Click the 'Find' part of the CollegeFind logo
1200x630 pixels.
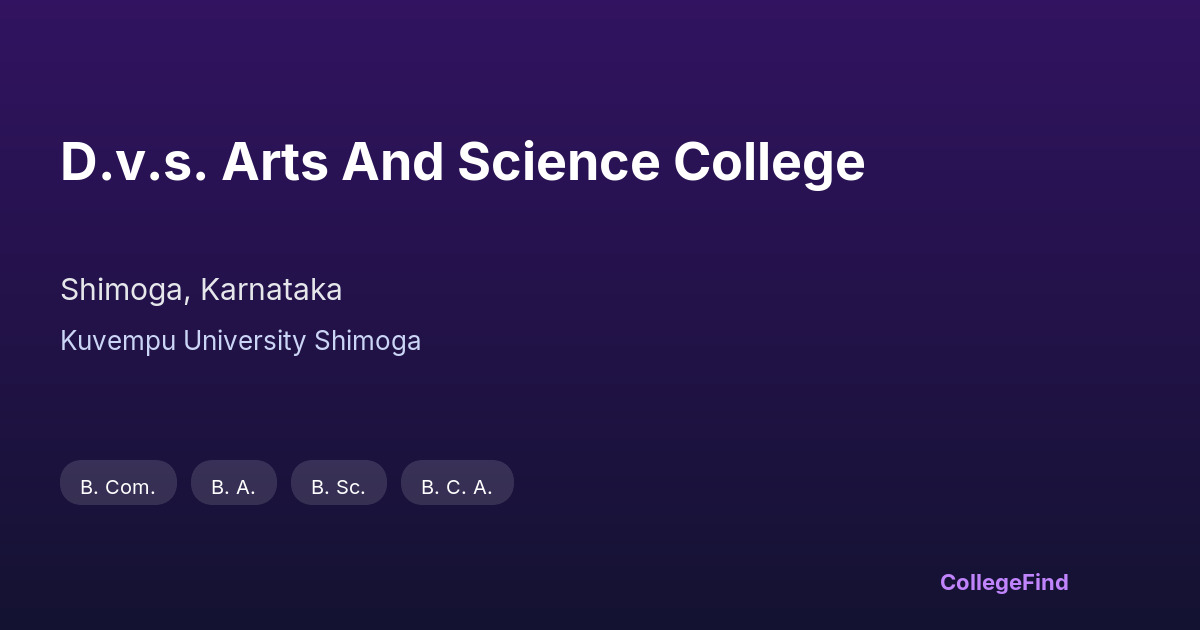(x=1045, y=582)
